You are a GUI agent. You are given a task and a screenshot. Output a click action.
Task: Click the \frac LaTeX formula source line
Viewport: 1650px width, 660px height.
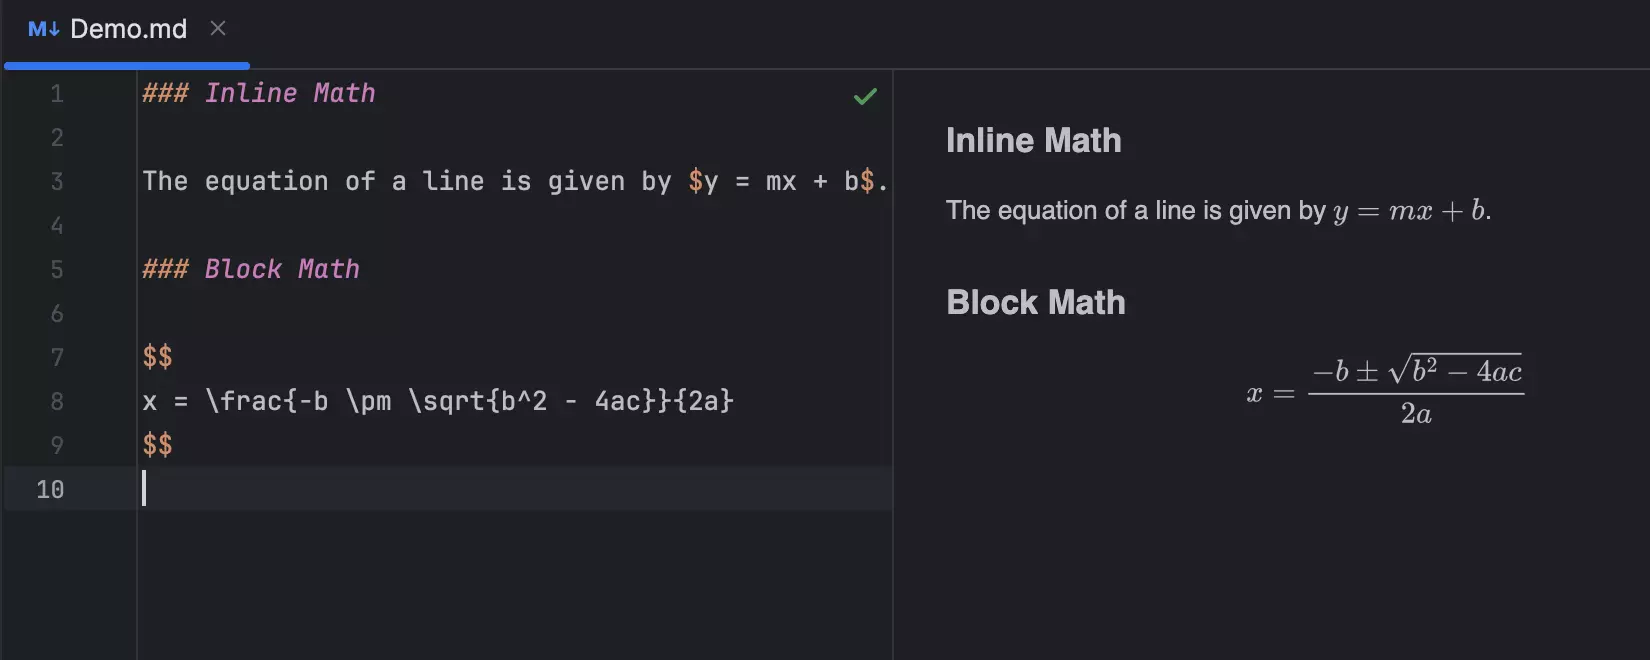[438, 402]
